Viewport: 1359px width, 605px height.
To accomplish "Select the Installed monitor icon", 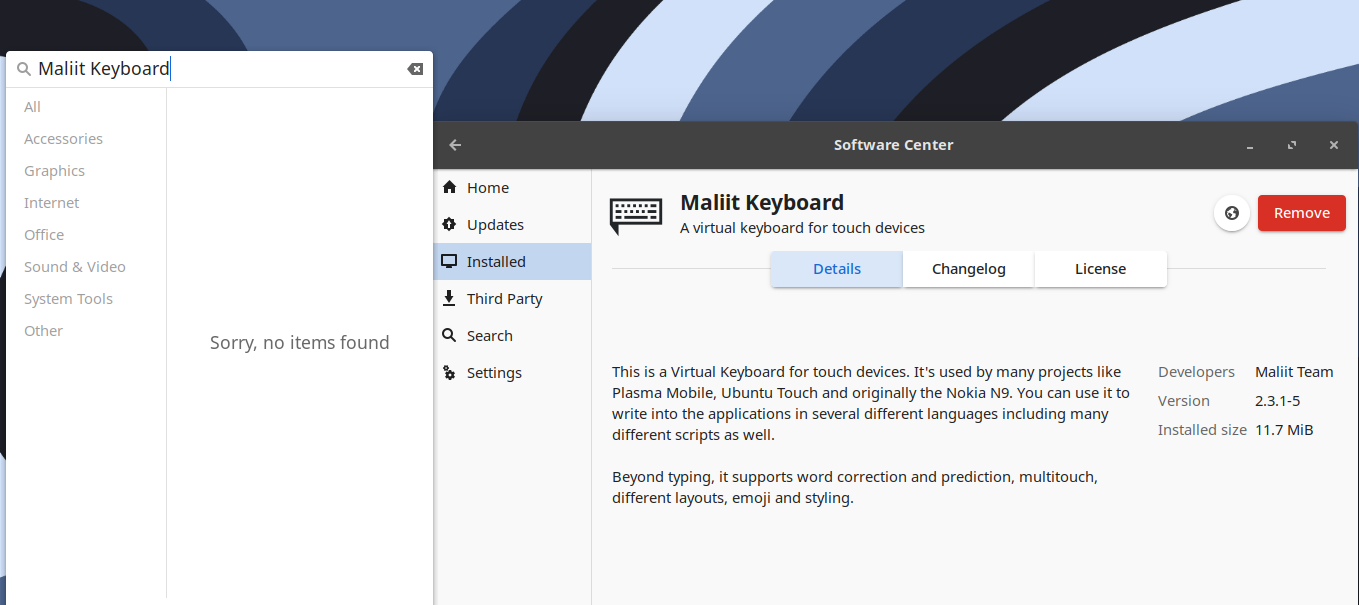I will pos(449,261).
